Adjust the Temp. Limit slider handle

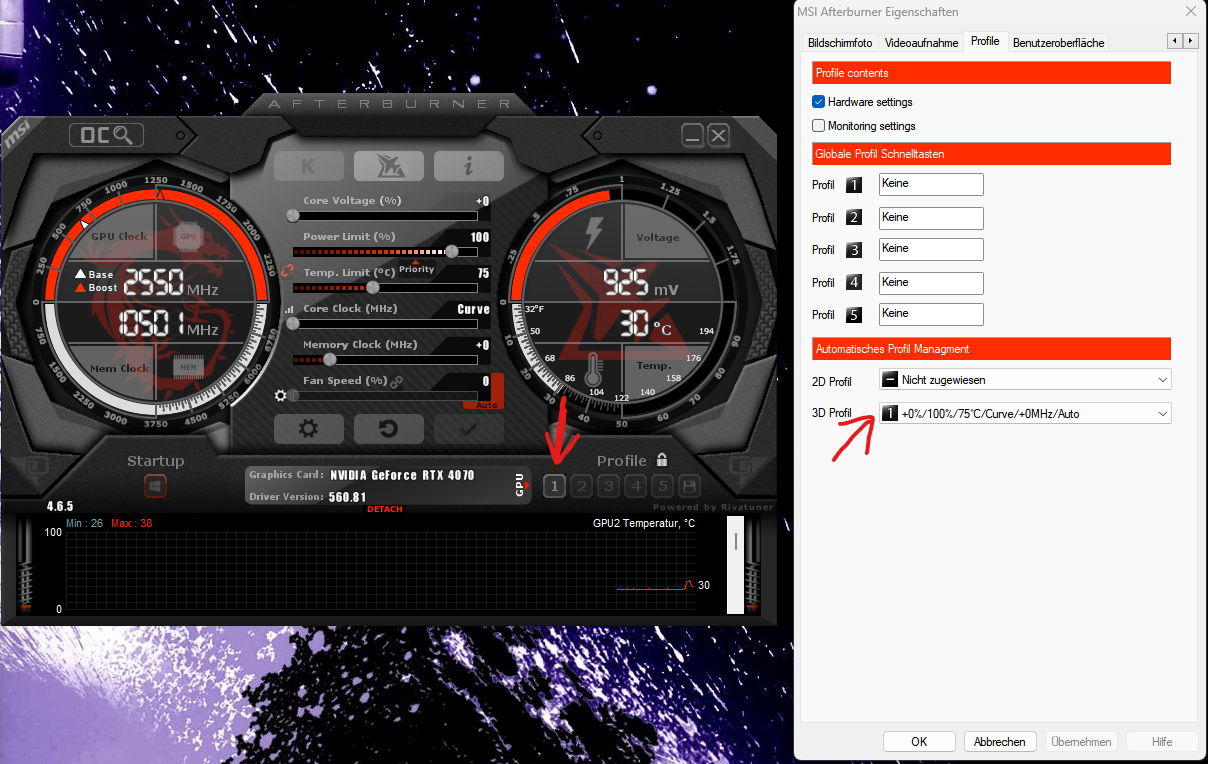point(373,287)
